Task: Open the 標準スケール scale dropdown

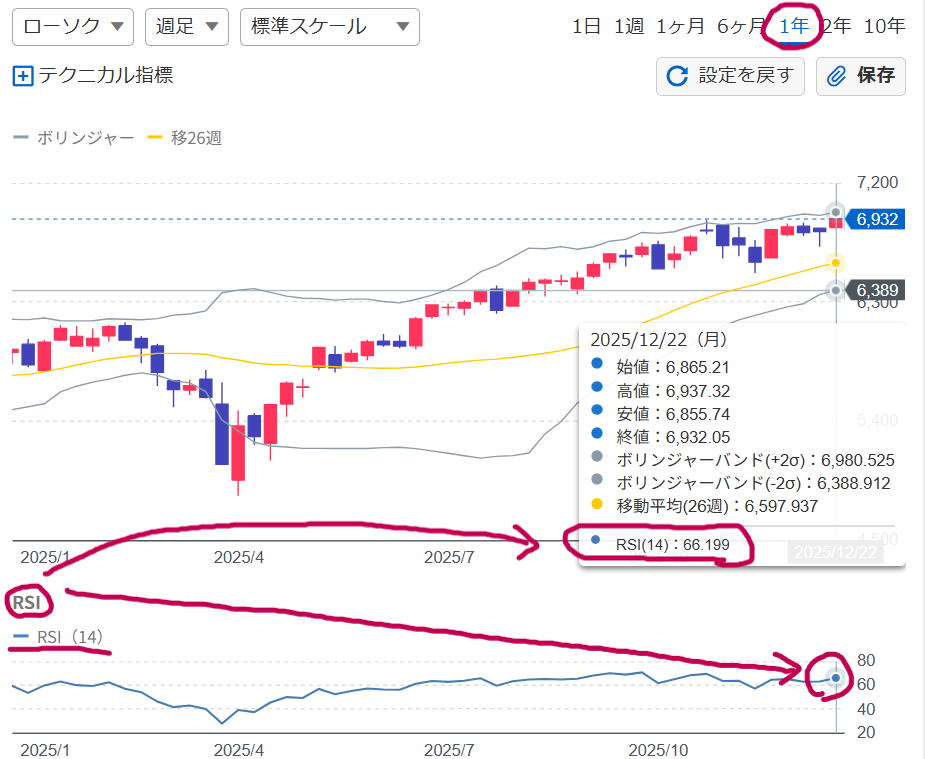Action: tap(329, 27)
